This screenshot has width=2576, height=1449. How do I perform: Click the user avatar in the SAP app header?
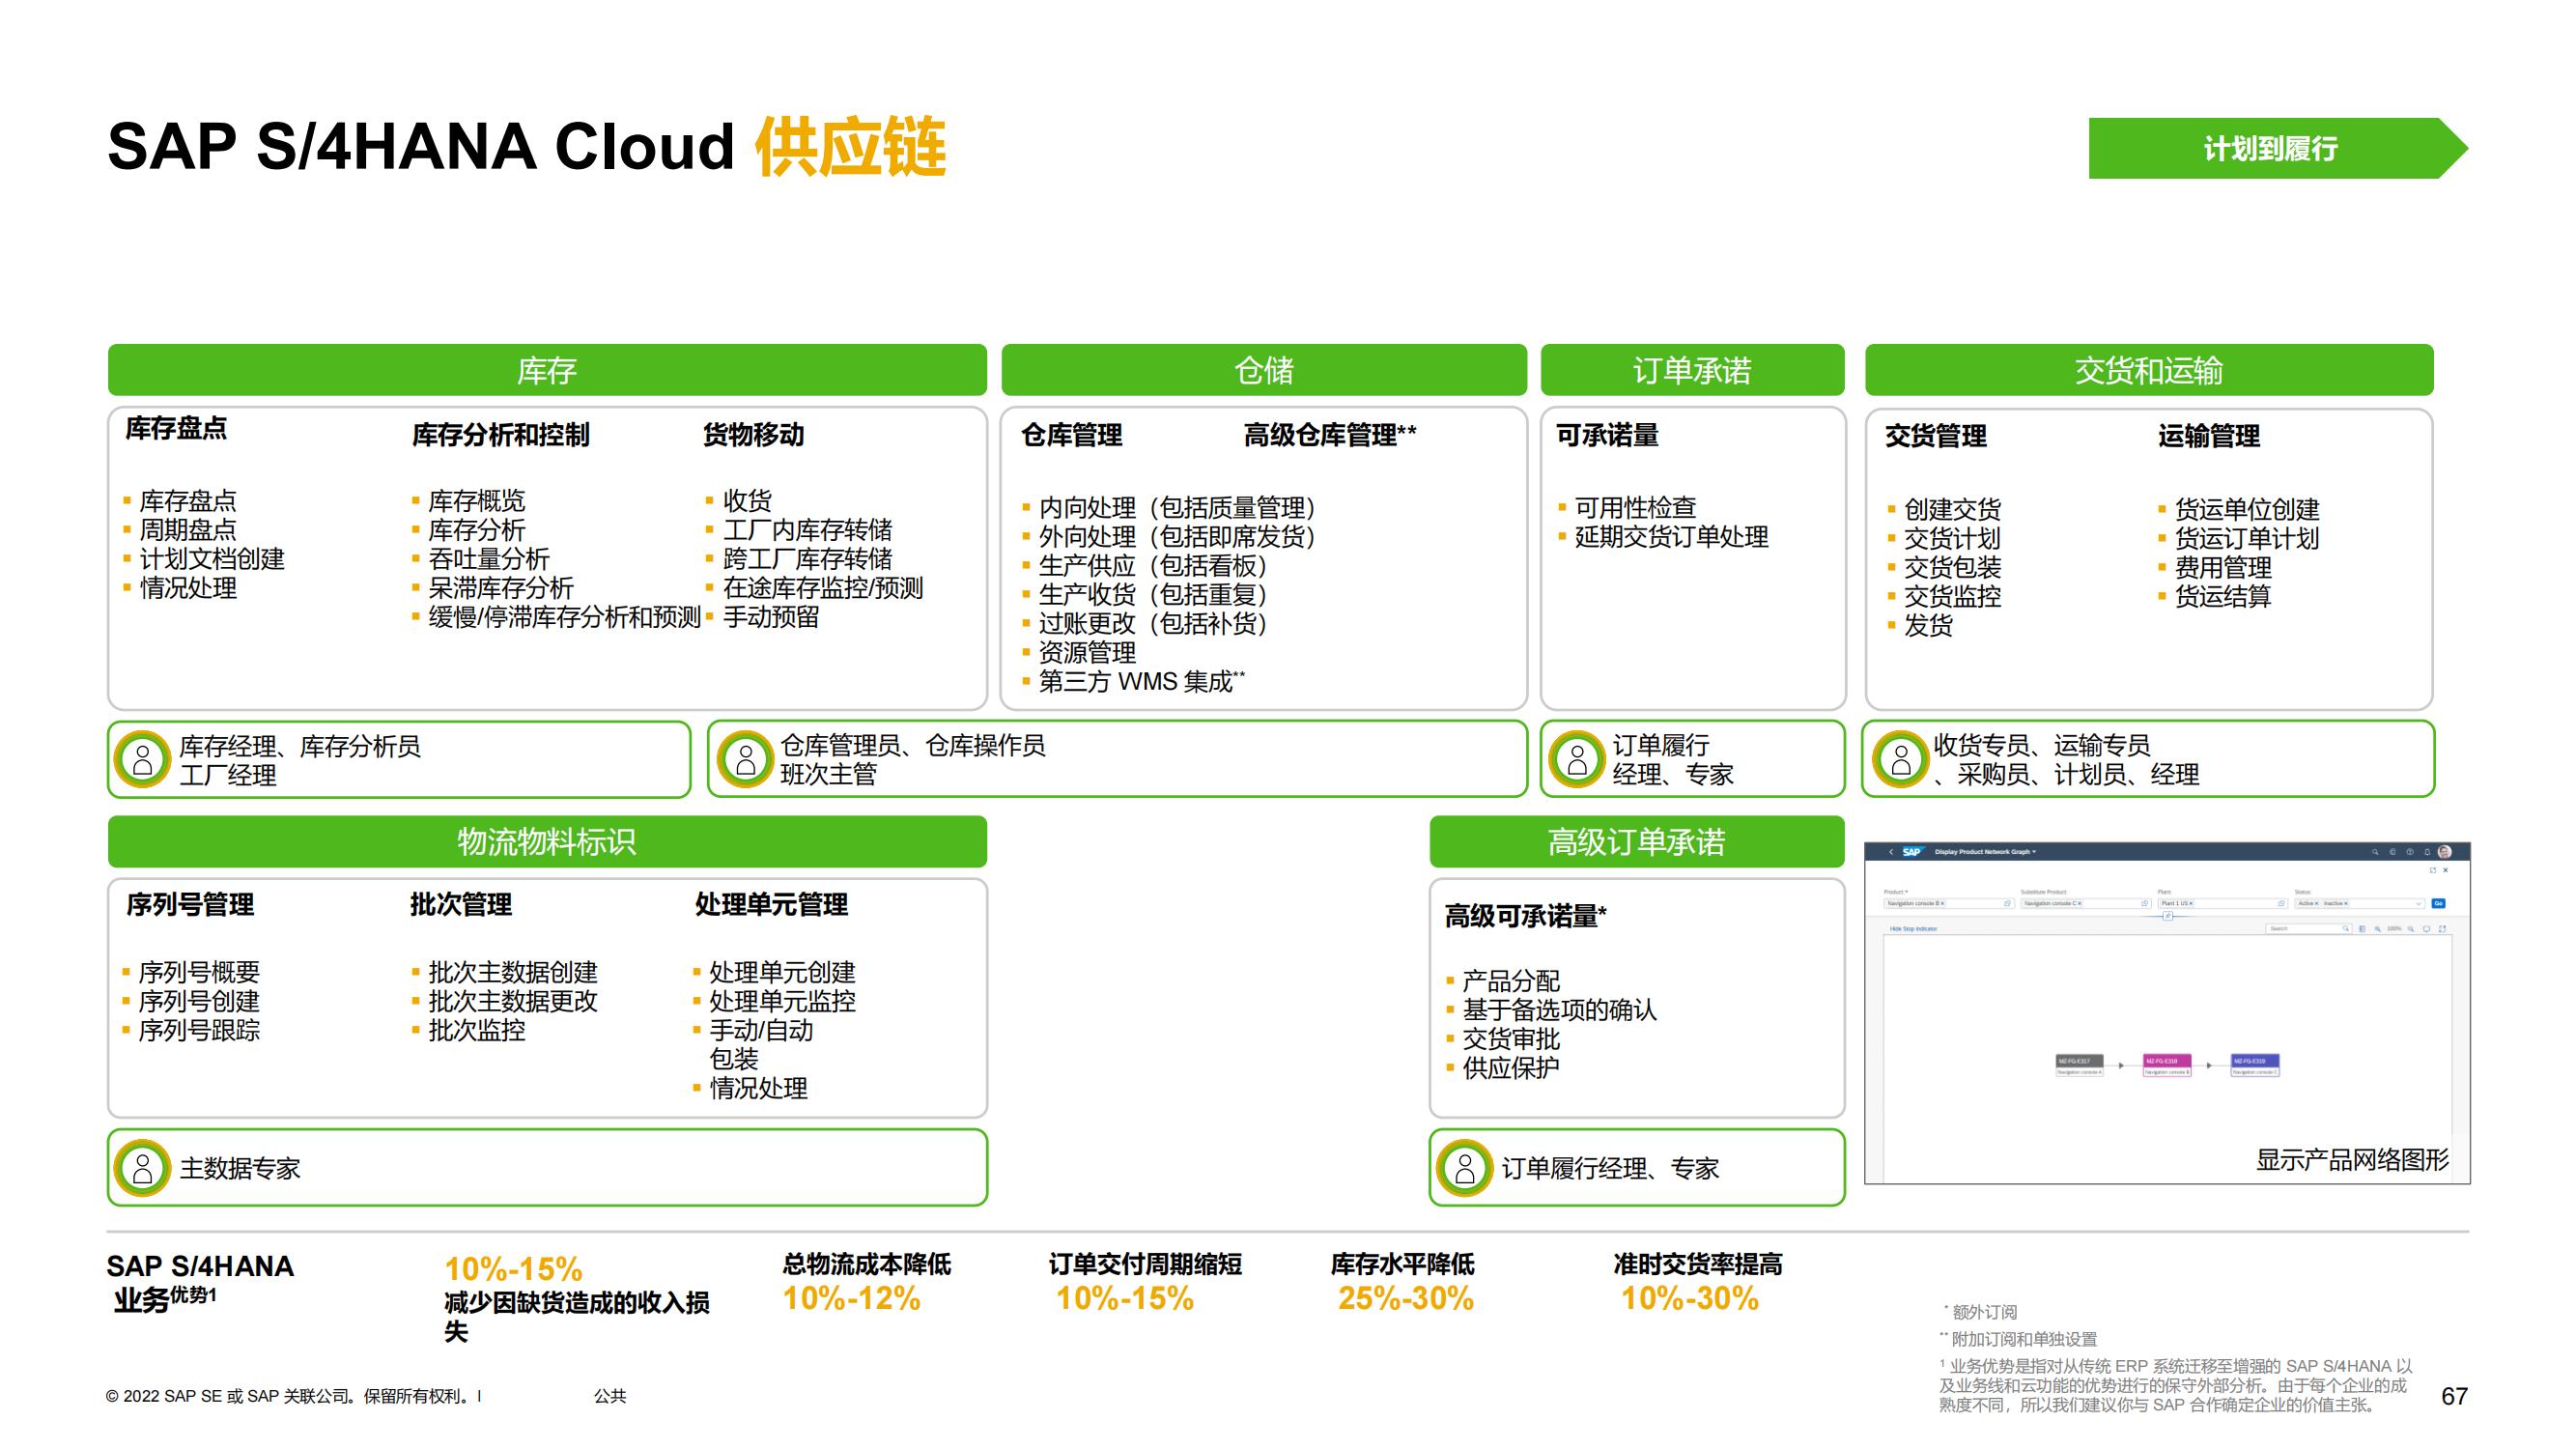coord(2445,852)
